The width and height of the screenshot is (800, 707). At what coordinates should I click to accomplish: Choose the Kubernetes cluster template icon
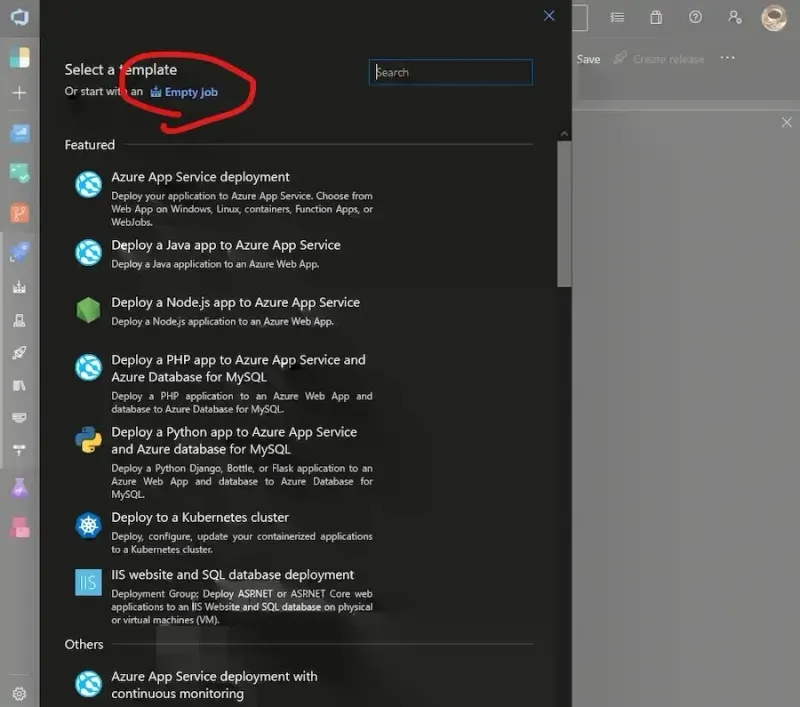click(x=89, y=525)
